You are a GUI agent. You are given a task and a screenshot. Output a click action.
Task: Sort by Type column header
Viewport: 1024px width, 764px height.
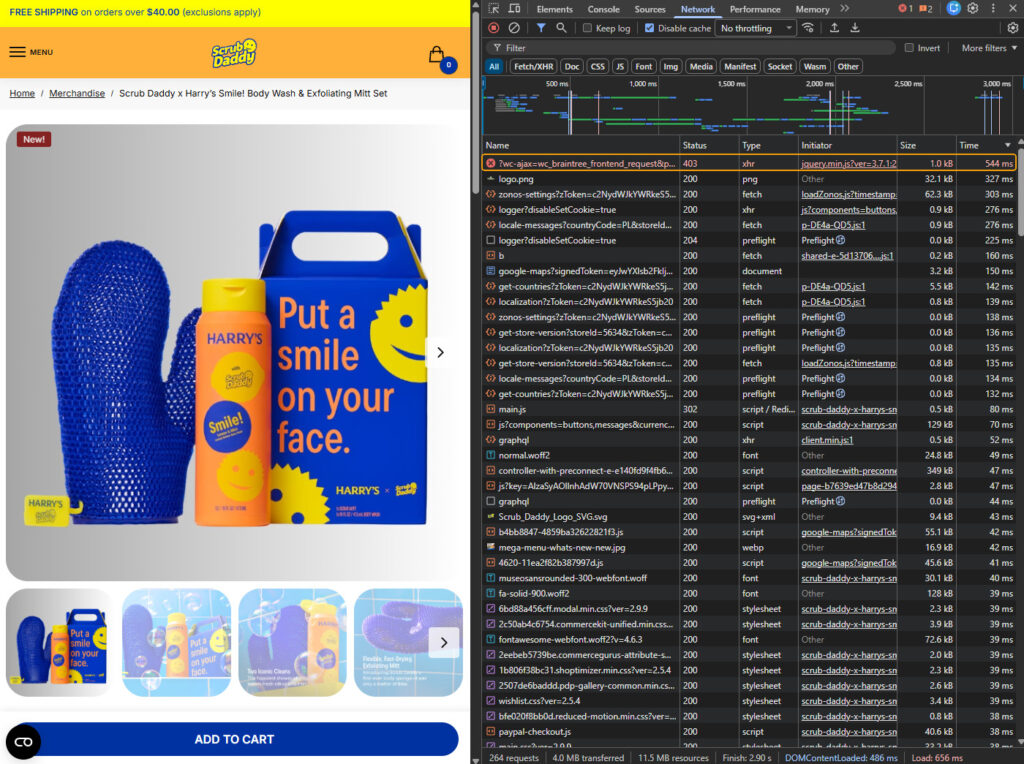pos(768,145)
